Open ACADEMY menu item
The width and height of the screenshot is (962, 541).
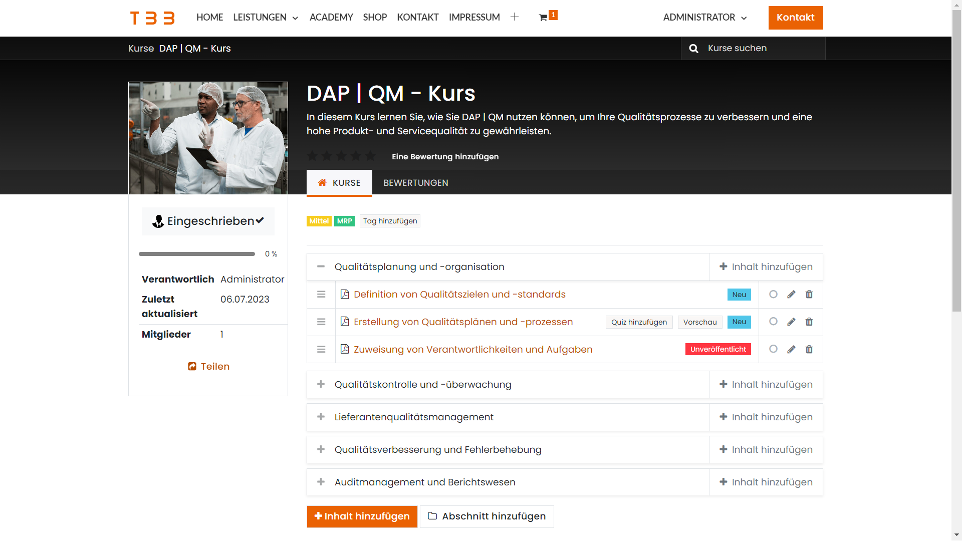331,17
